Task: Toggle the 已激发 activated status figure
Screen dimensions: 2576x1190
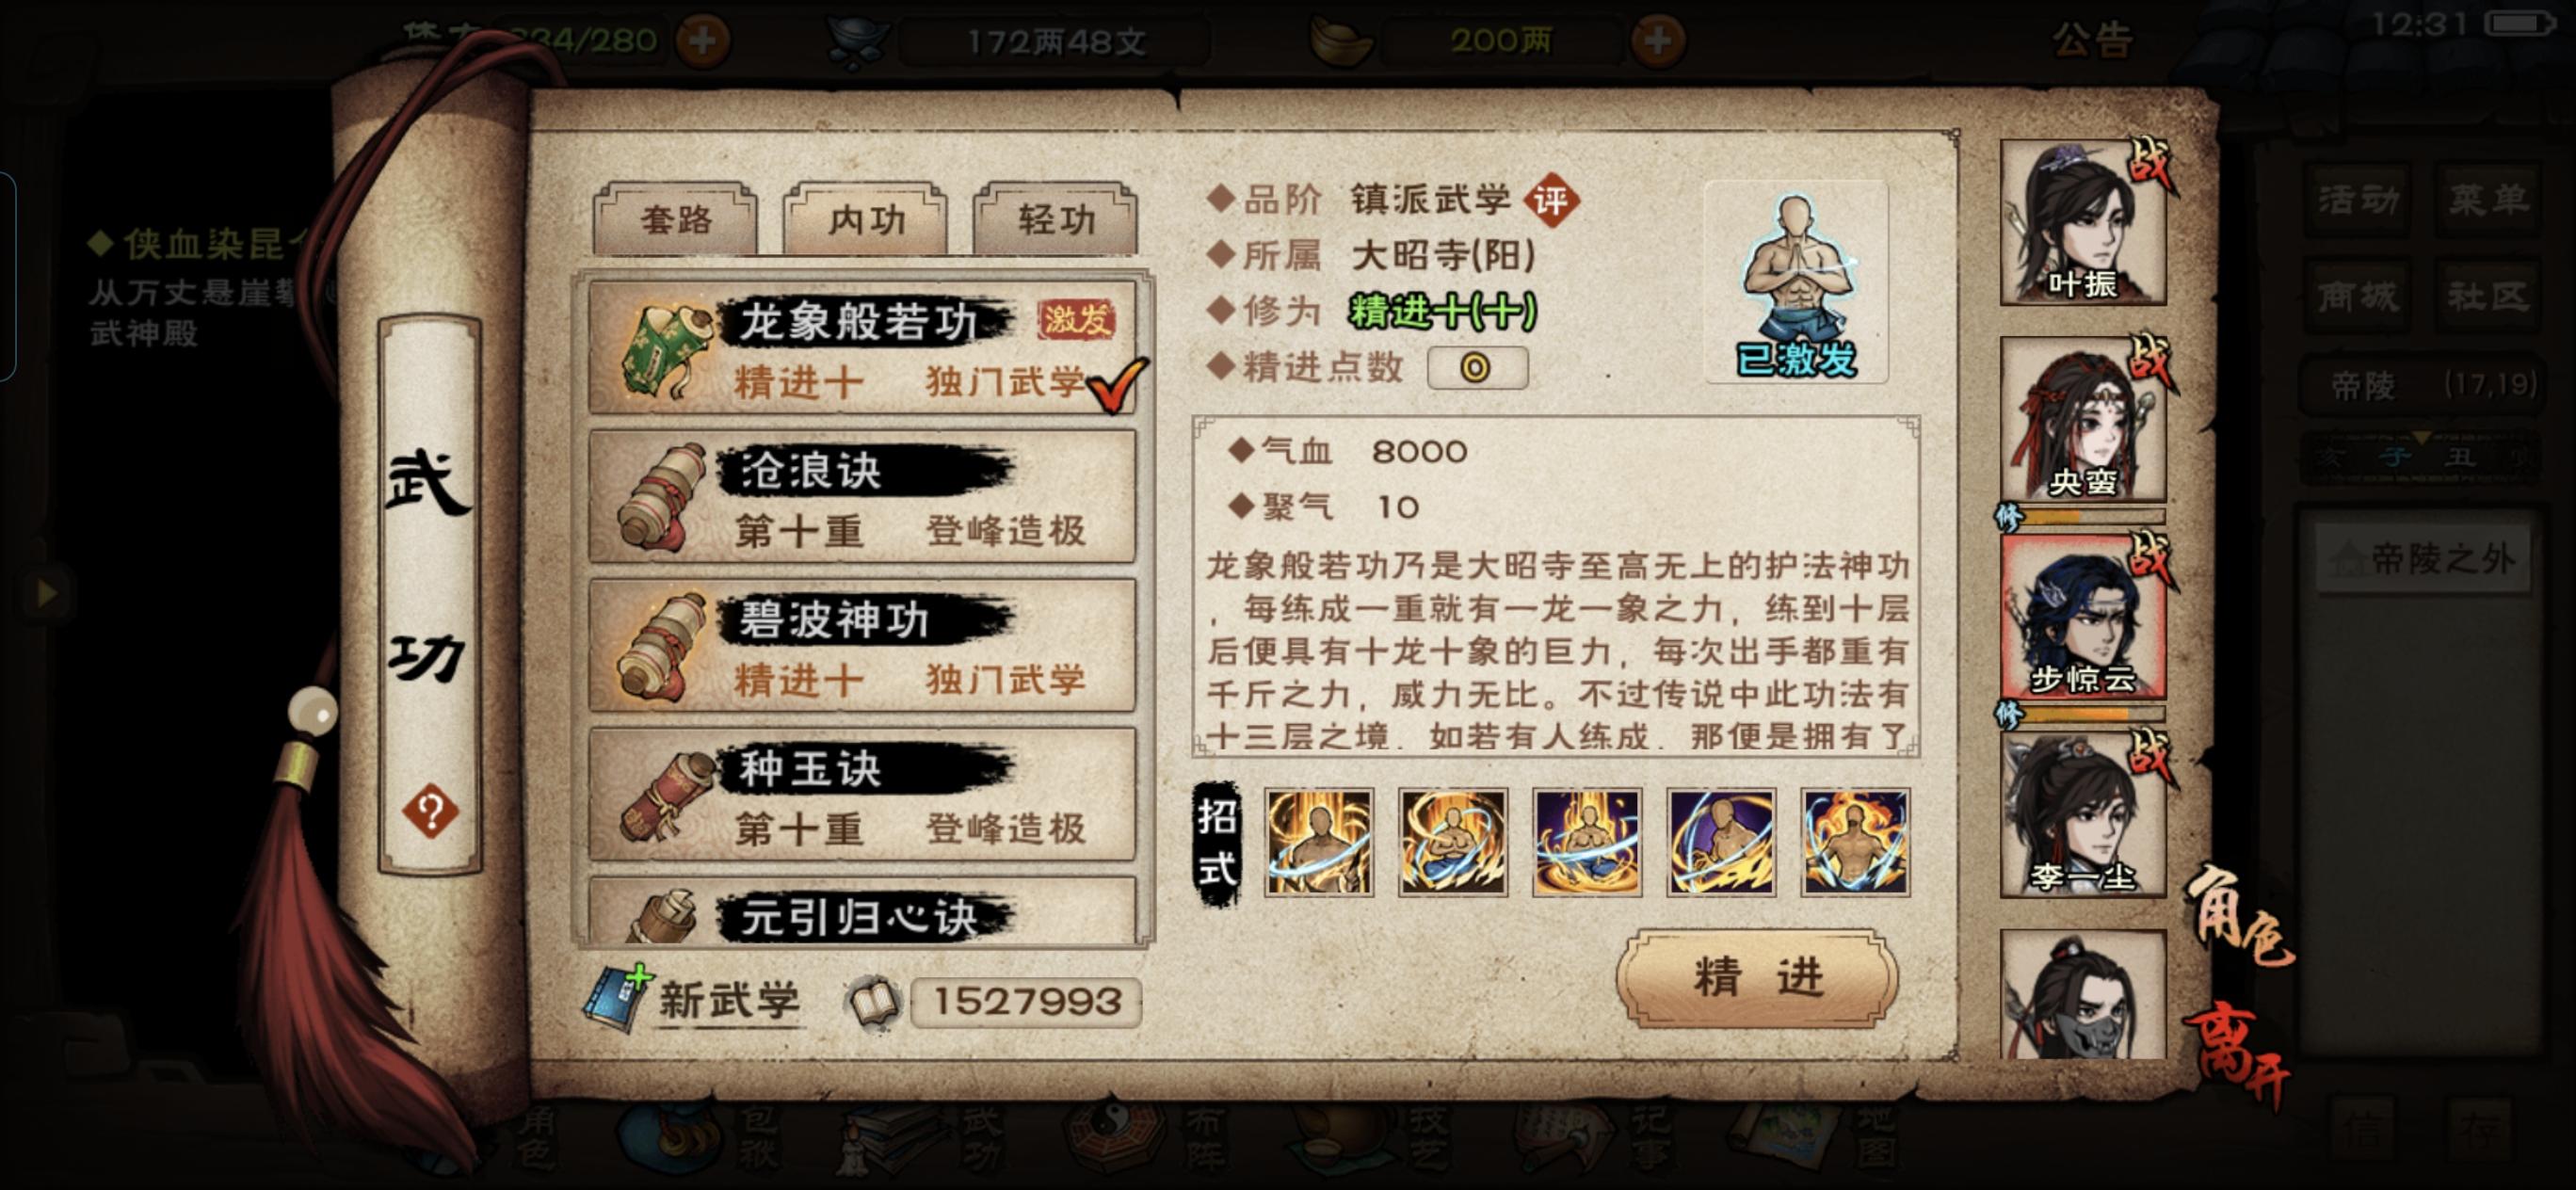Action: (1796, 282)
